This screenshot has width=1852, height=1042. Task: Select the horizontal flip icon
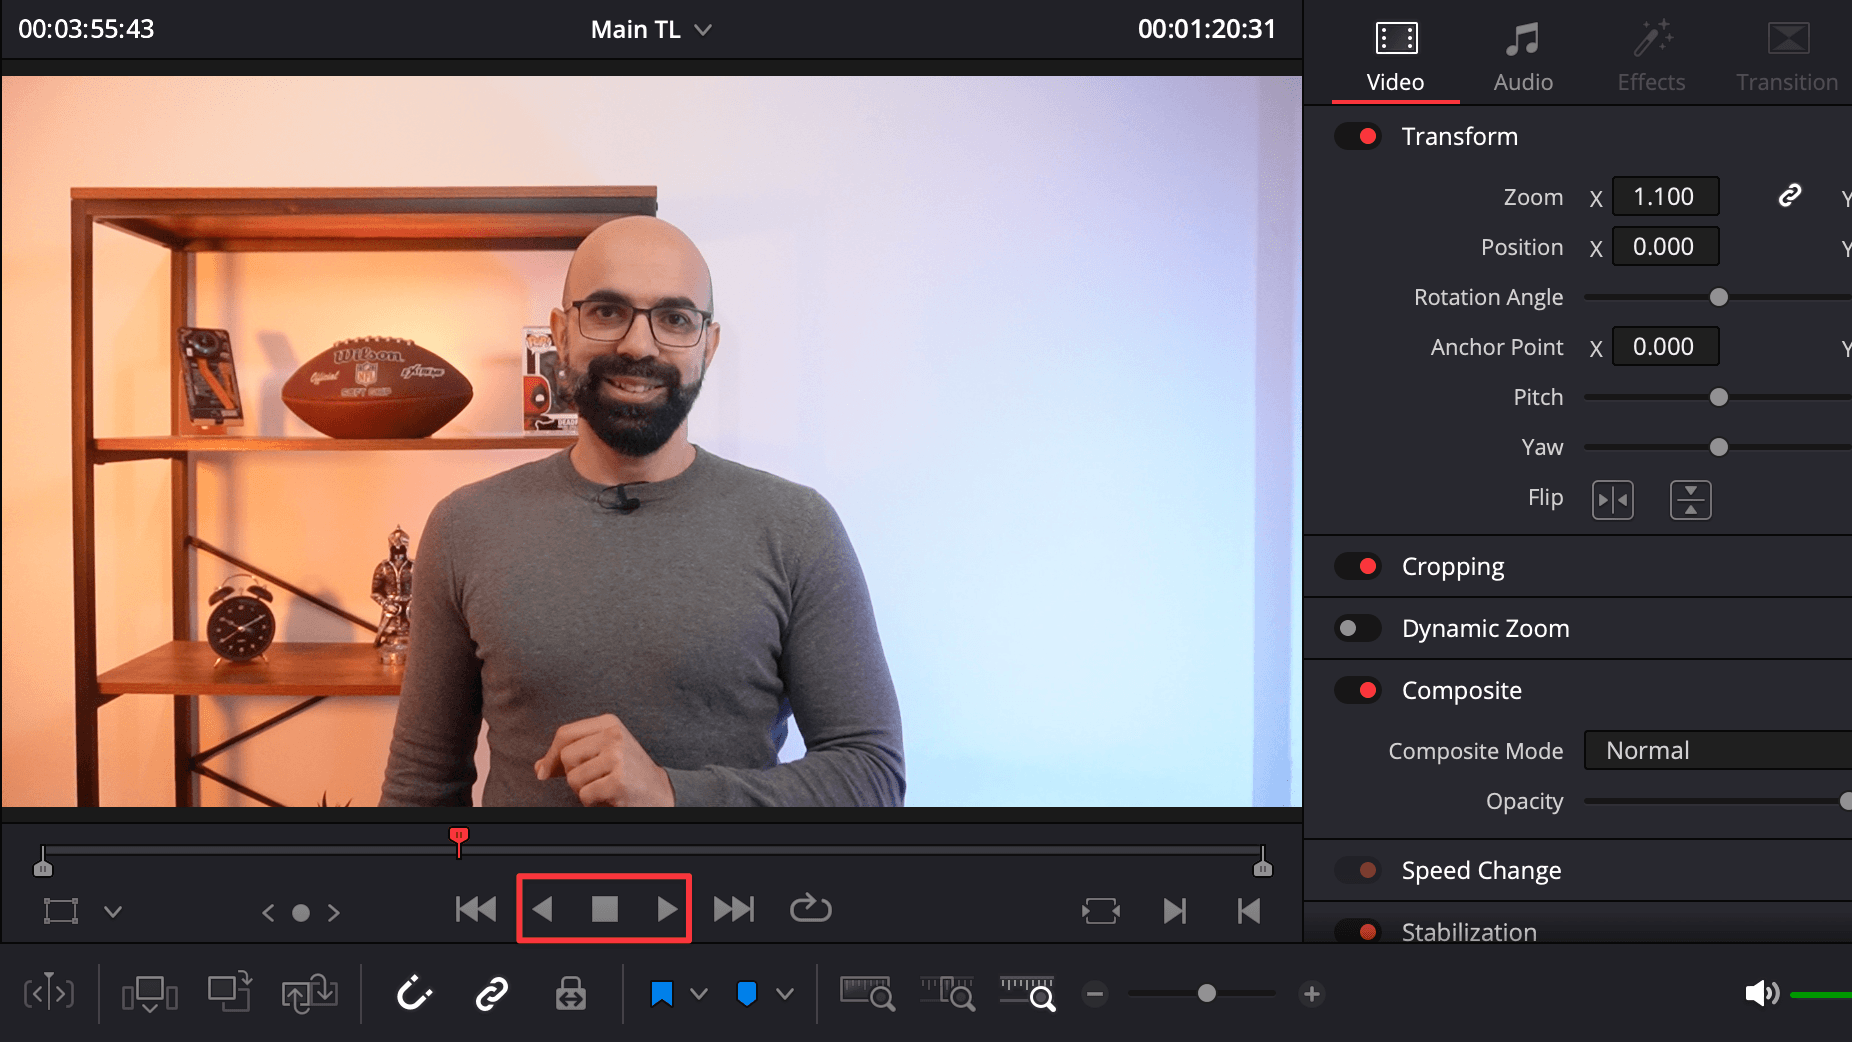click(x=1613, y=499)
